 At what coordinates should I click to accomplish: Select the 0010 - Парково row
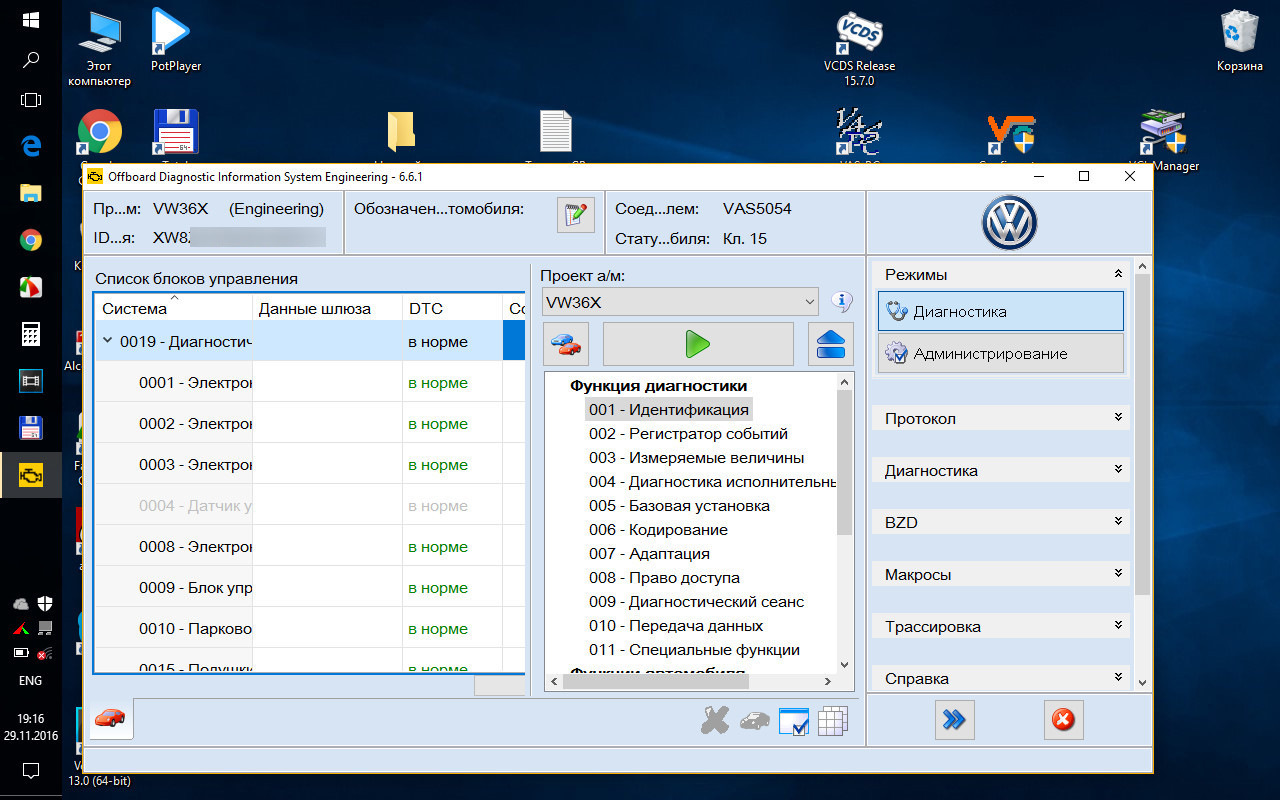pyautogui.click(x=309, y=628)
